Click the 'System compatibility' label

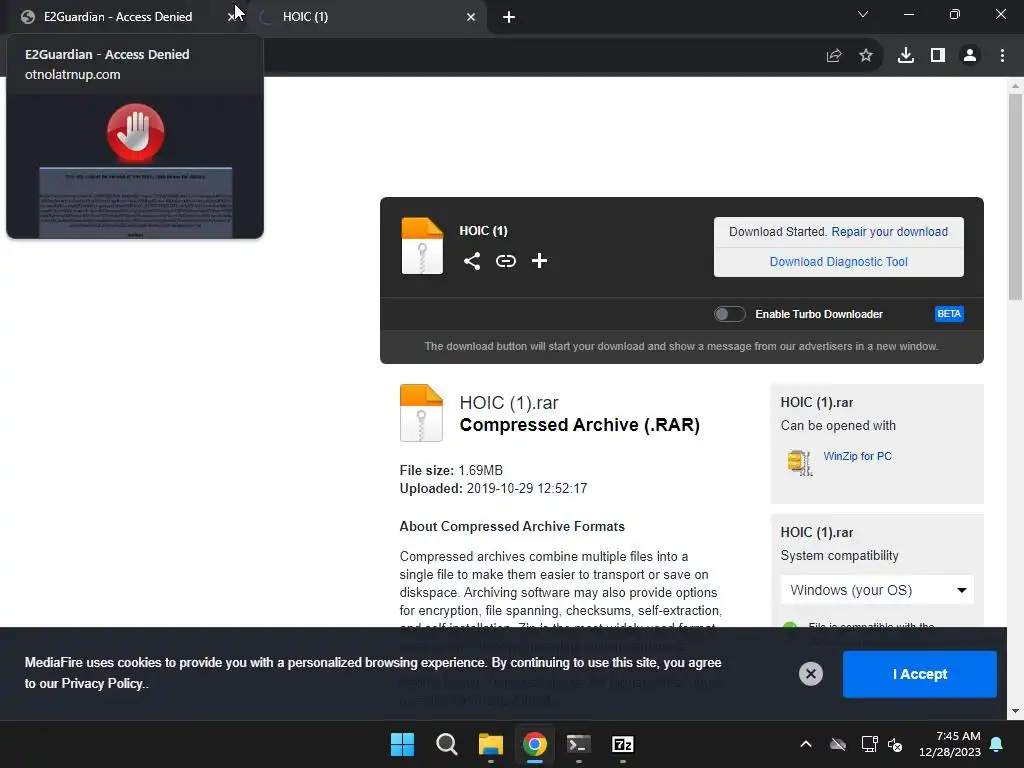(x=839, y=556)
